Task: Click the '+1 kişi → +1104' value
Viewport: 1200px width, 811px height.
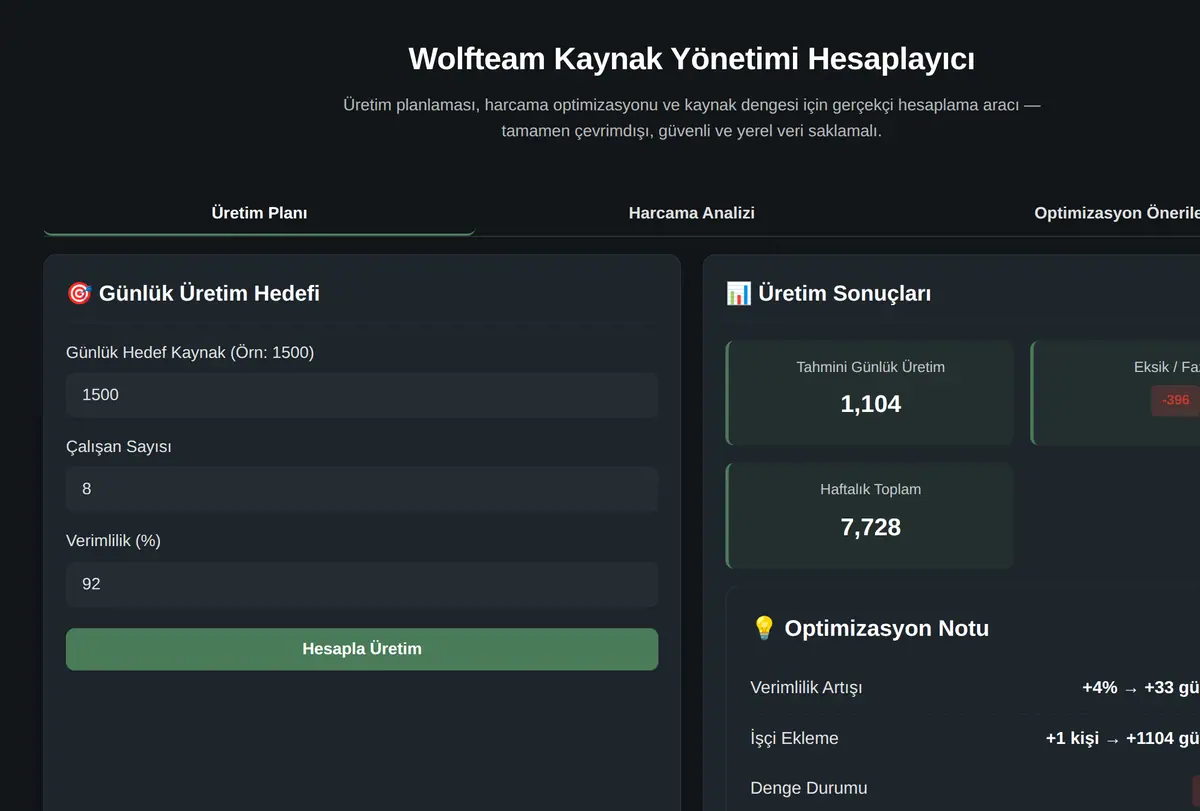Action: click(1123, 738)
